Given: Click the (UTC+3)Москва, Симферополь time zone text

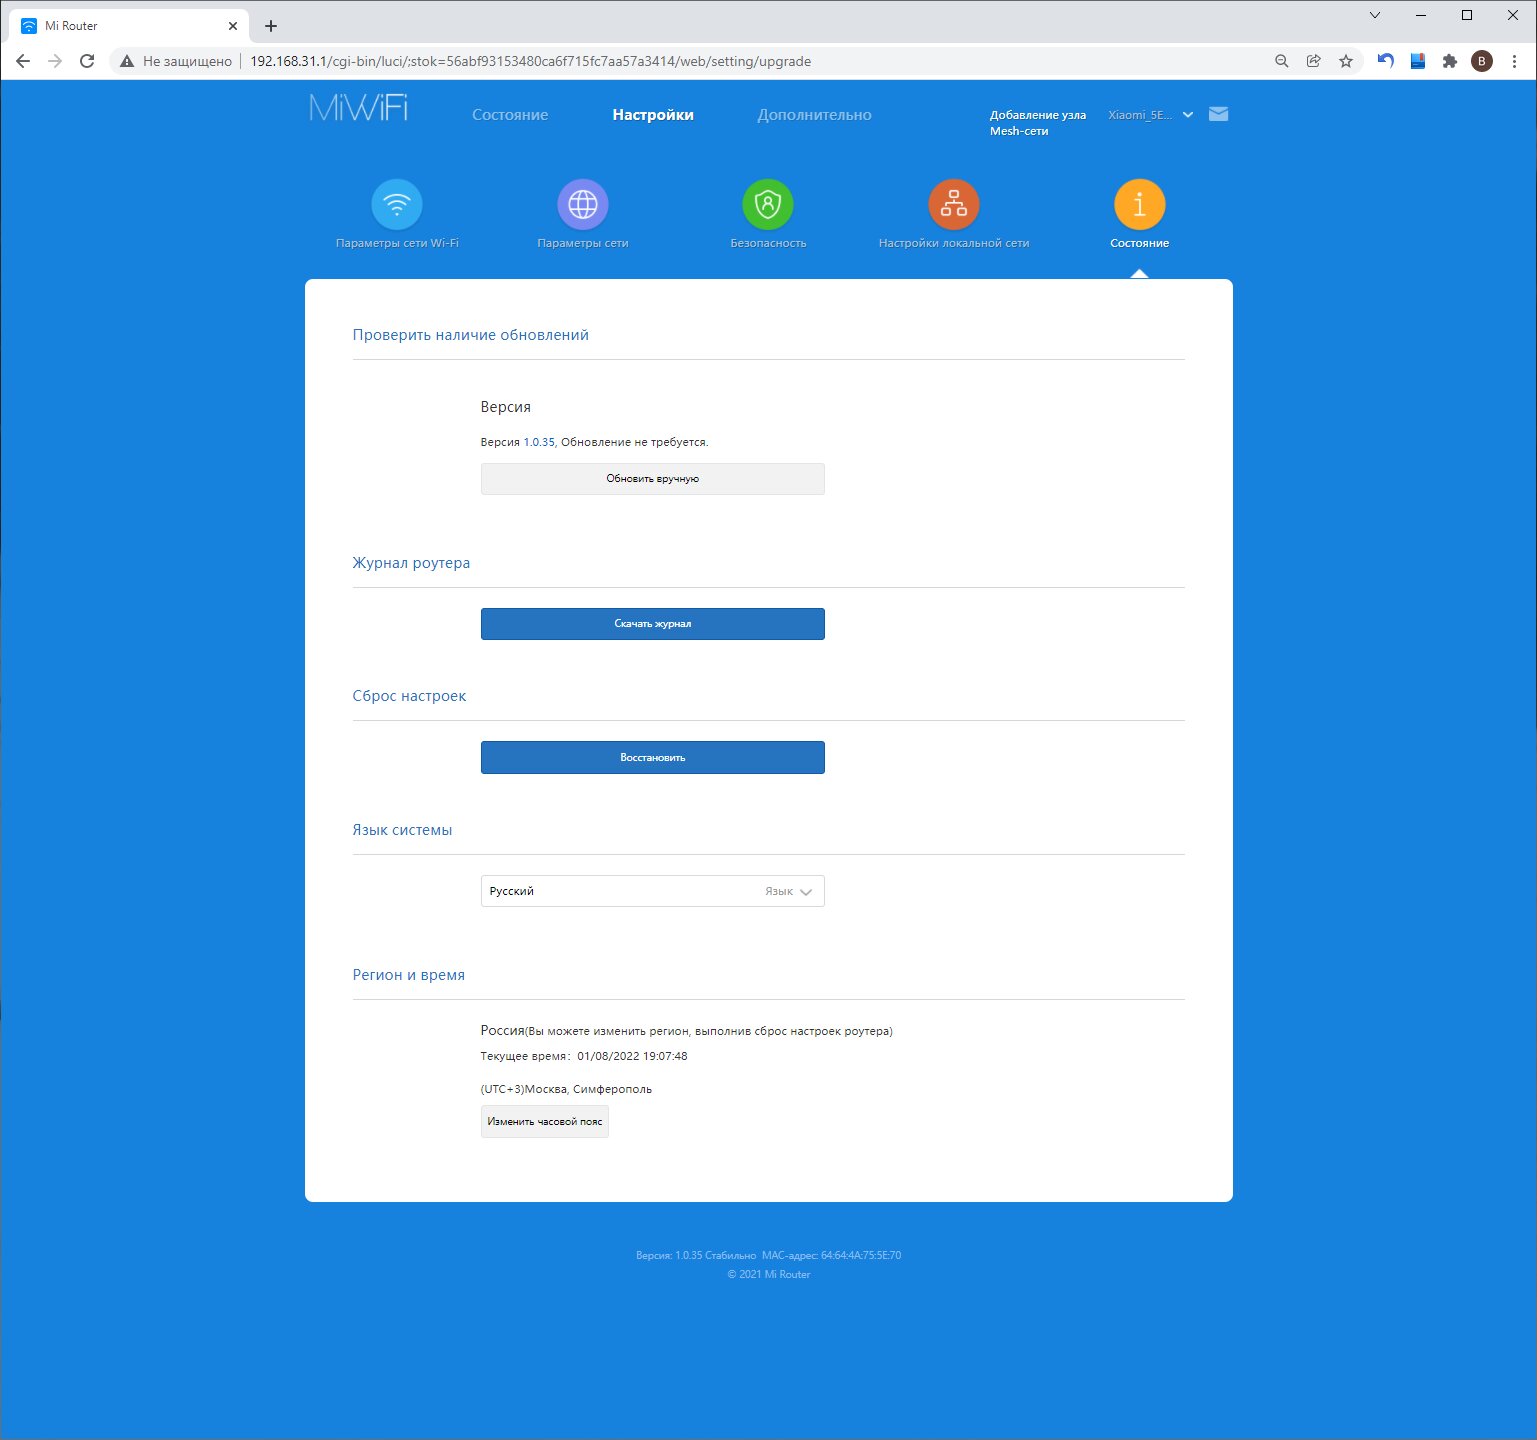Looking at the screenshot, I should (x=566, y=1089).
